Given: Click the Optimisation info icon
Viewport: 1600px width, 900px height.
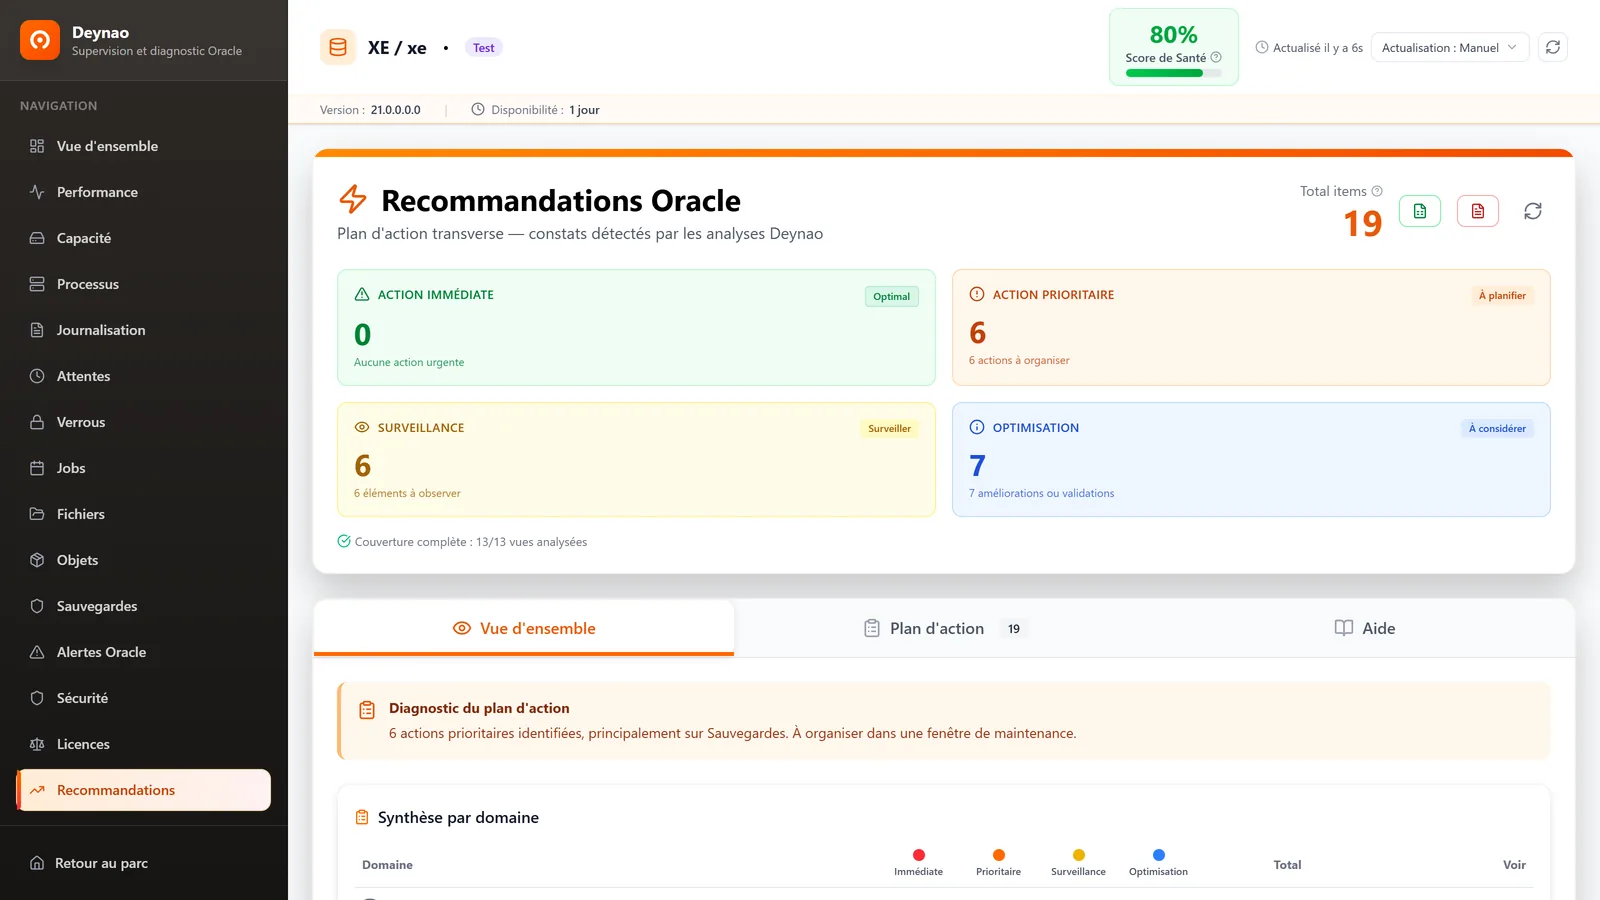Looking at the screenshot, I should click(977, 427).
